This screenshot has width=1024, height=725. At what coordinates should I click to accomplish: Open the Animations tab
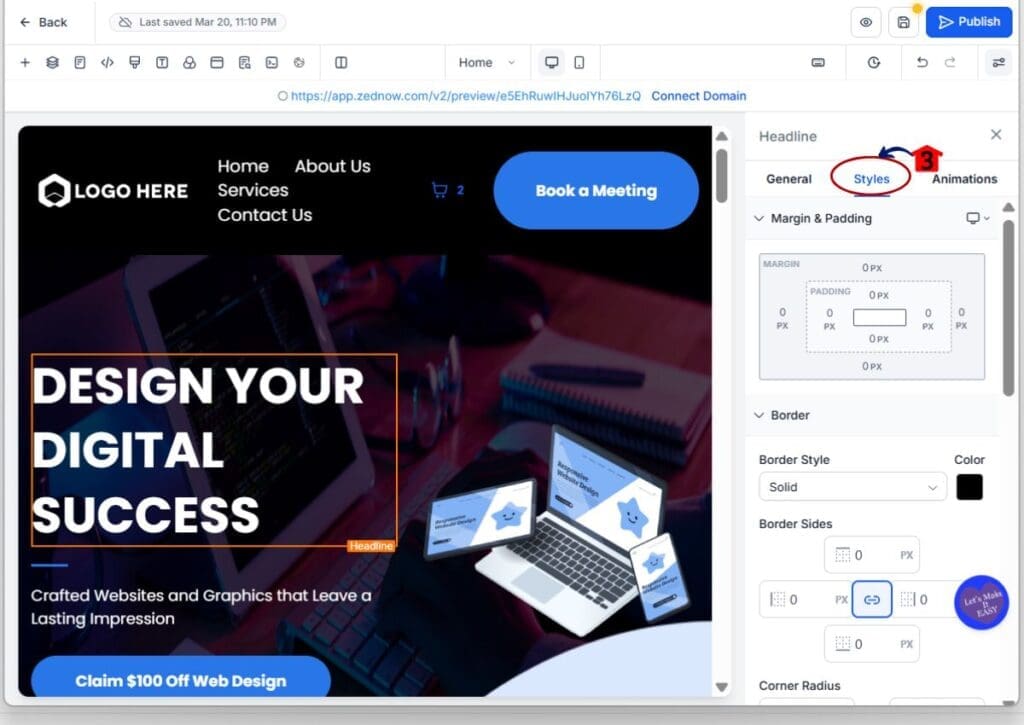click(964, 179)
